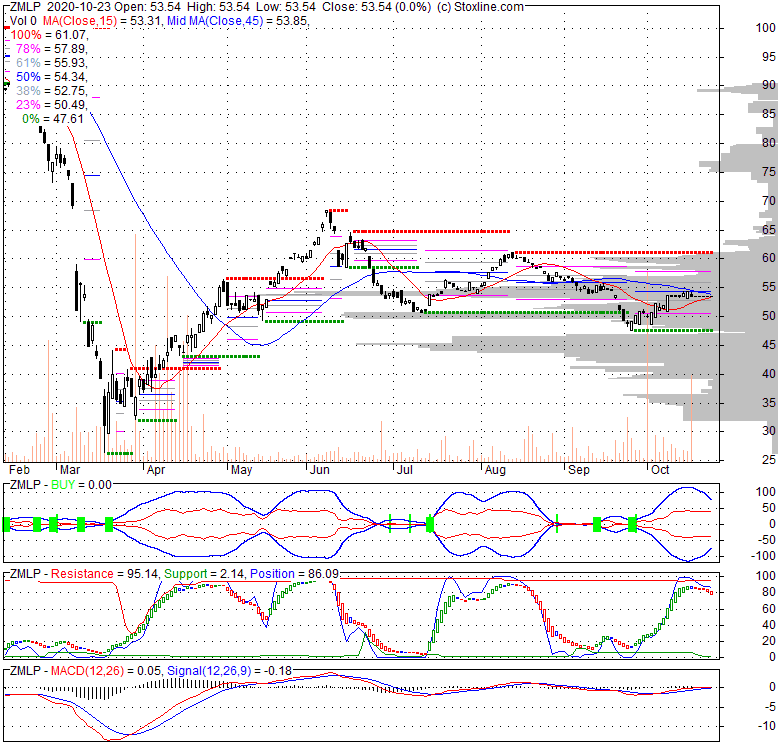Click the 61% = 55.93 Fibonacci level
Viewport: 780px width, 745px height.
(x=52, y=63)
